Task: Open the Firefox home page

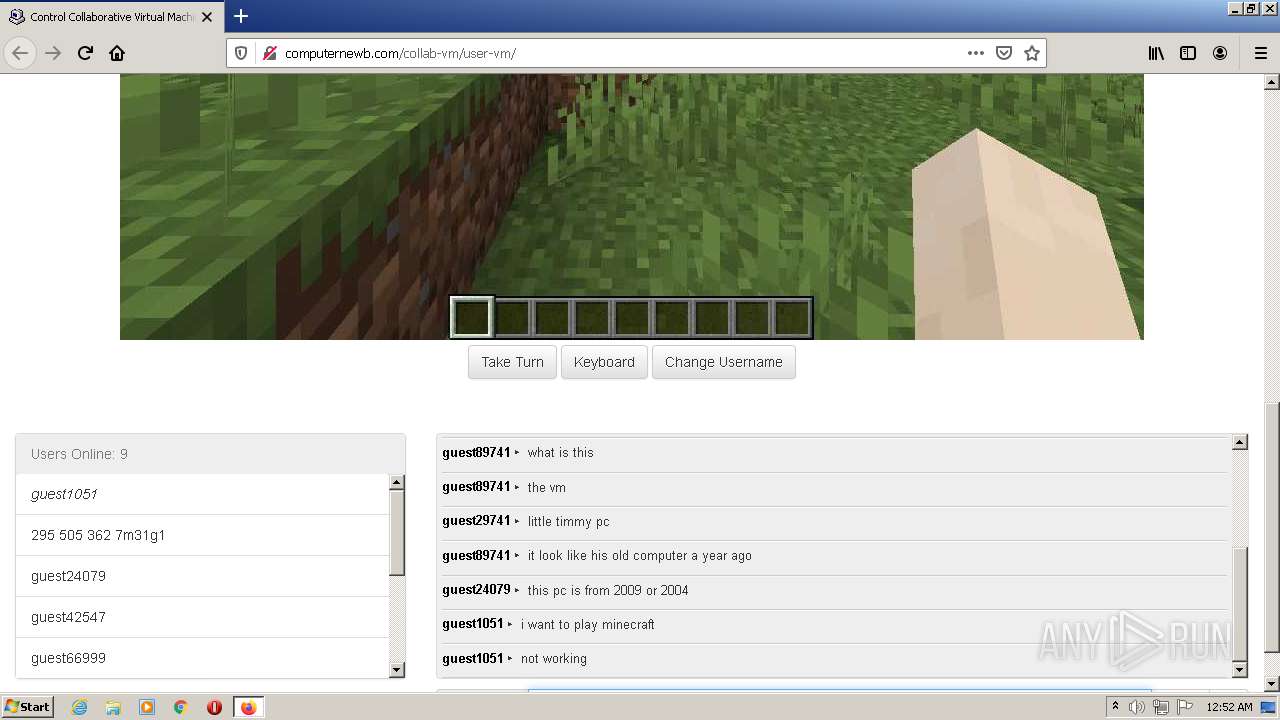Action: 117,53
